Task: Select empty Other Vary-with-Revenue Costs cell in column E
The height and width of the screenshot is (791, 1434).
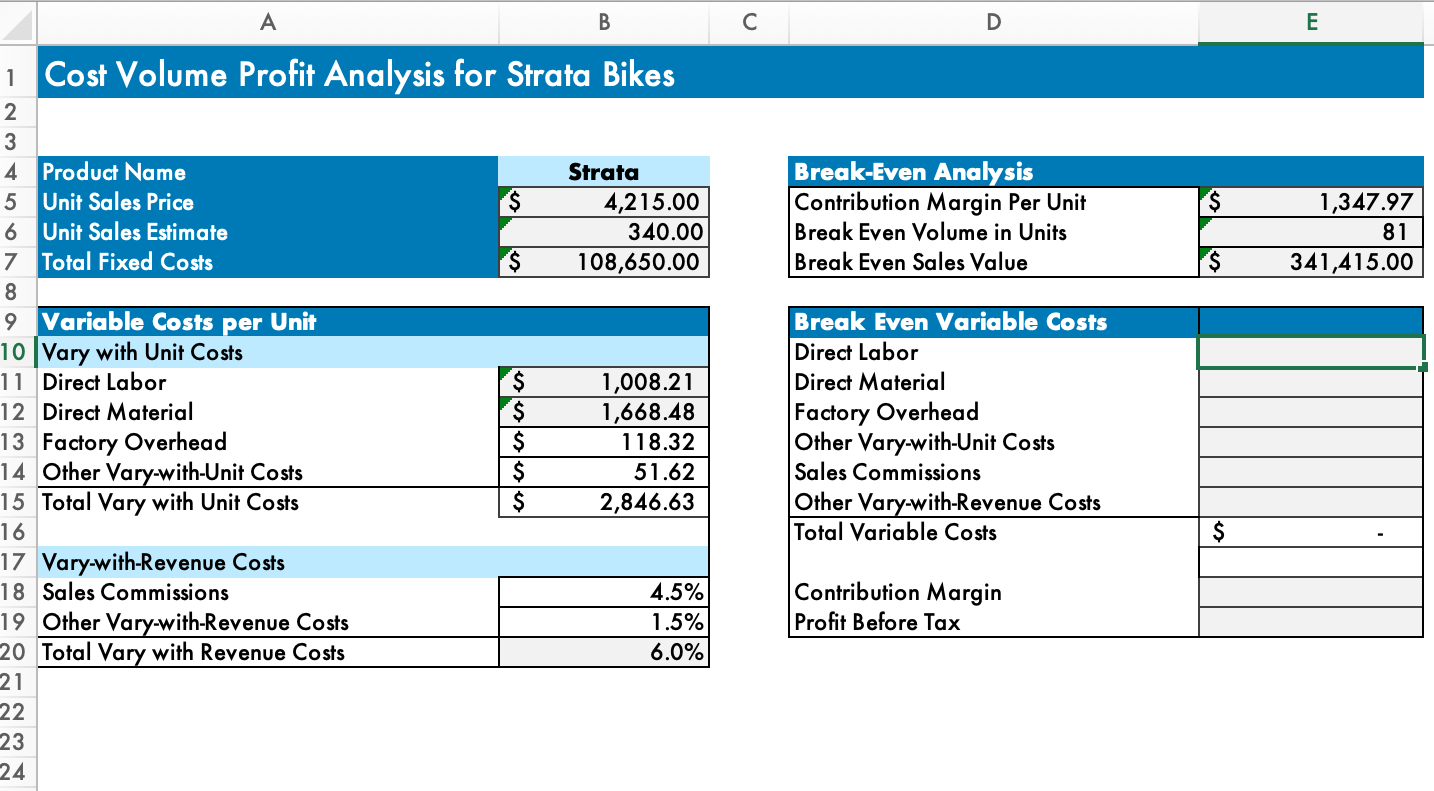Action: (1311, 502)
